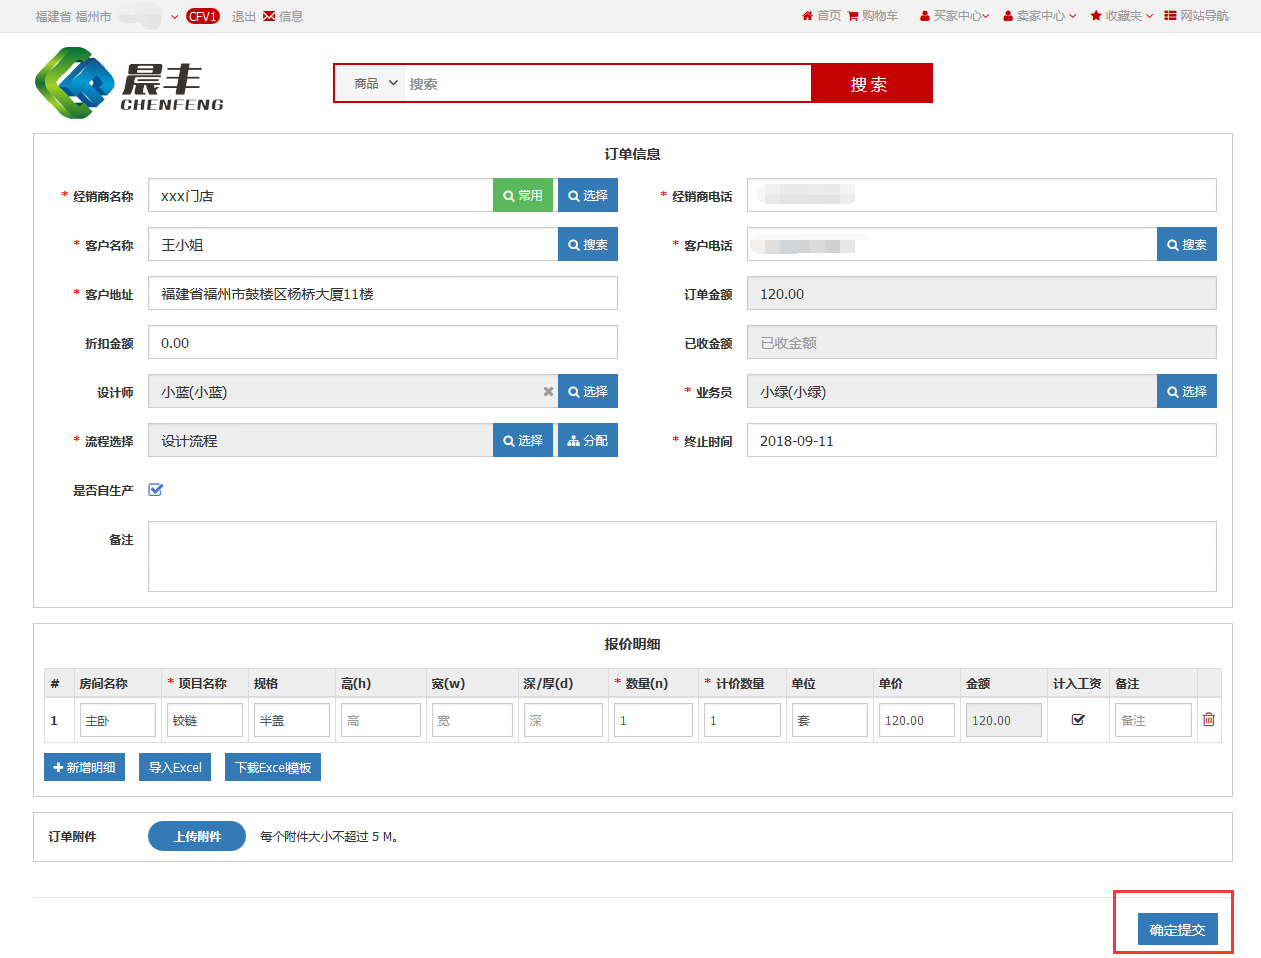Search by customer phone using 搜索 button
Image resolution: width=1261 pixels, height=958 pixels.
pyautogui.click(x=1186, y=245)
